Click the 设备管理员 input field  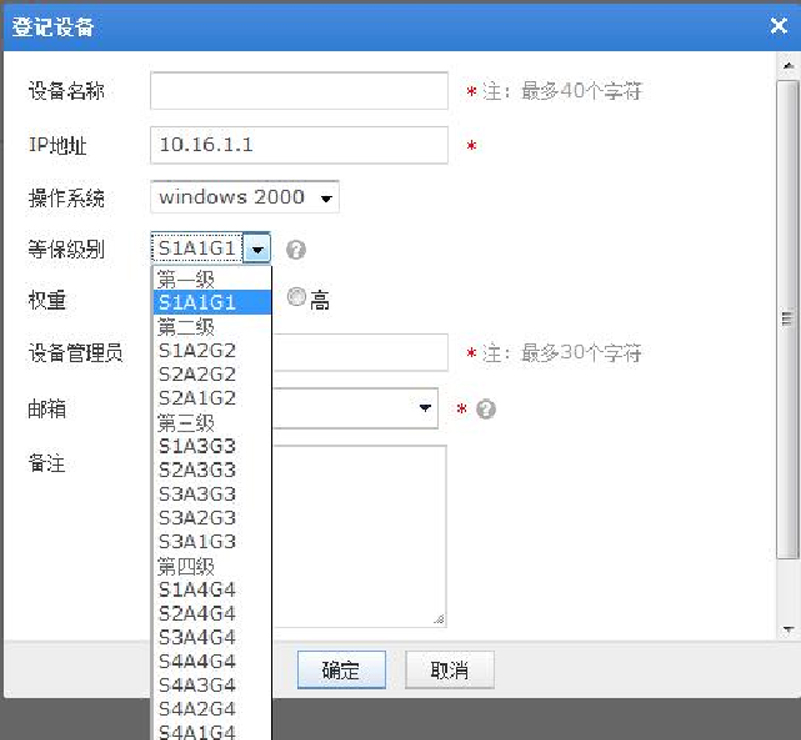tap(360, 352)
